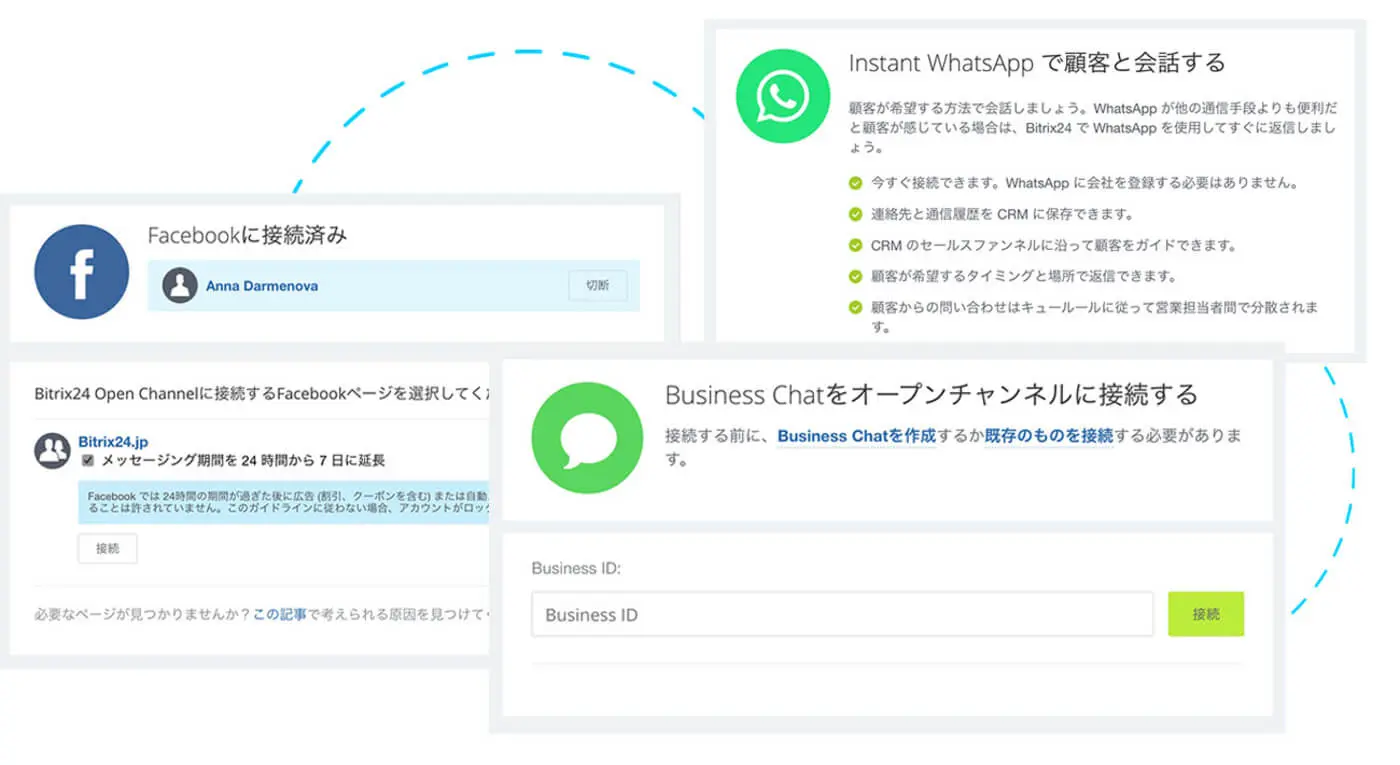Click the checkmark beside 顧客が希望するタイミング
The height and width of the screenshot is (765, 1400).
[855, 276]
